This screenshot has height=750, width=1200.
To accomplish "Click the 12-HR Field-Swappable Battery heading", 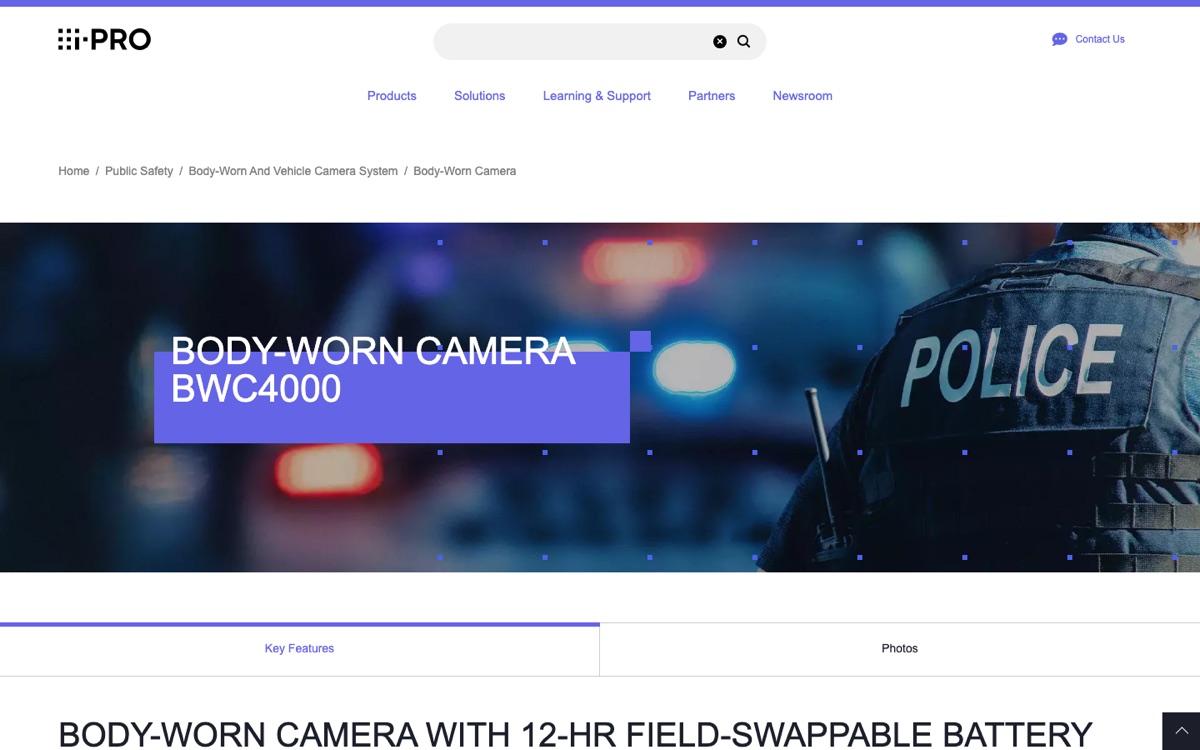I will pyautogui.click(x=575, y=735).
